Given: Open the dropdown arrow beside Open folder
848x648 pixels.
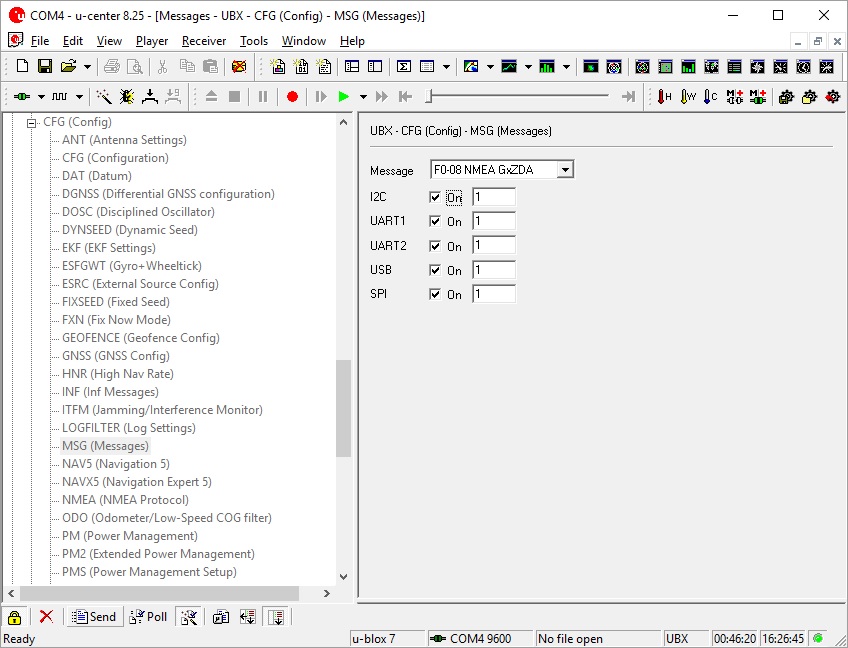Looking at the screenshot, I should click(87, 67).
